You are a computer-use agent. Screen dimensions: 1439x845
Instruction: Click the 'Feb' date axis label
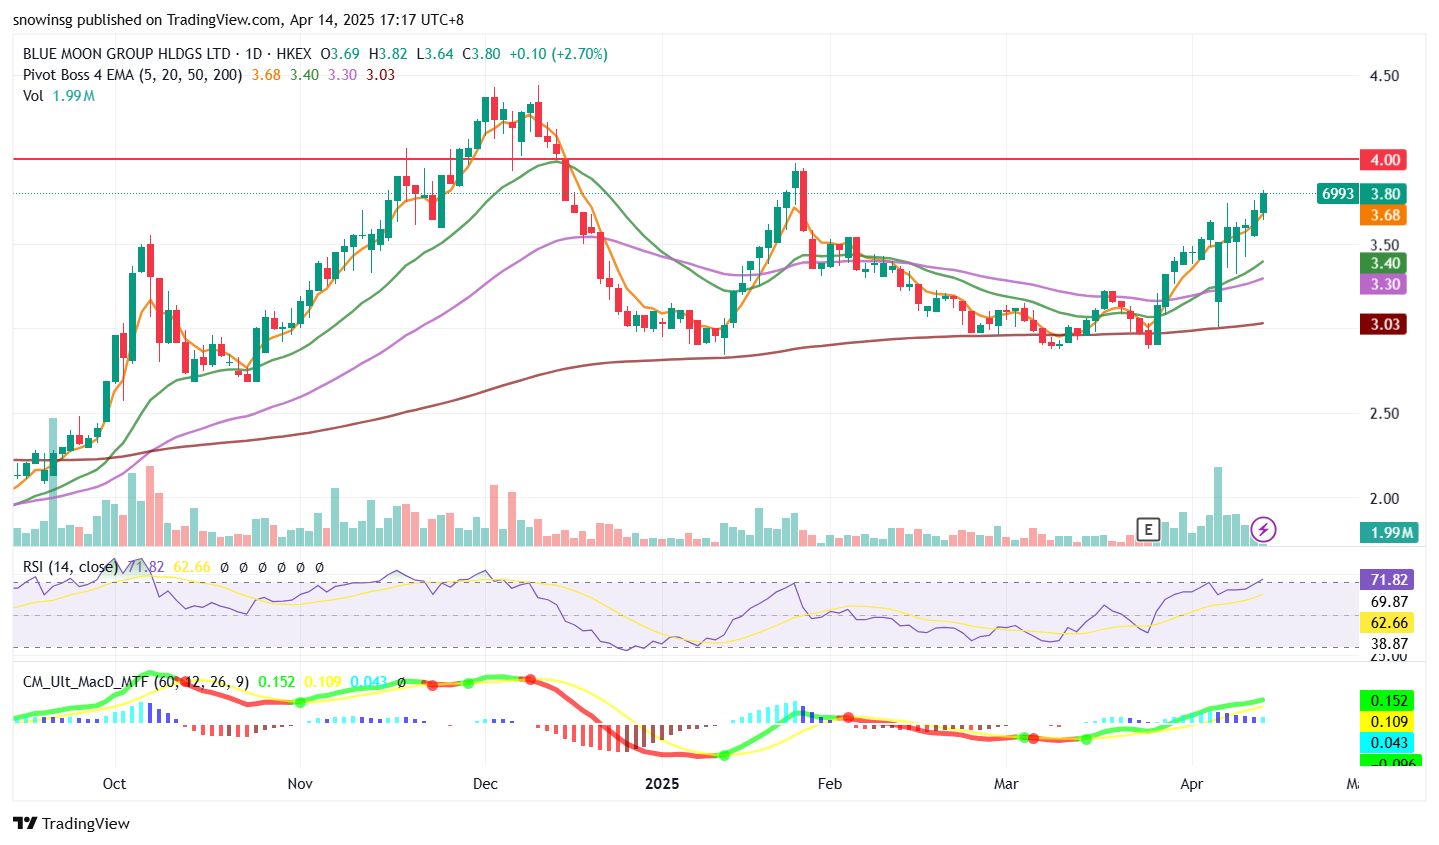829,783
